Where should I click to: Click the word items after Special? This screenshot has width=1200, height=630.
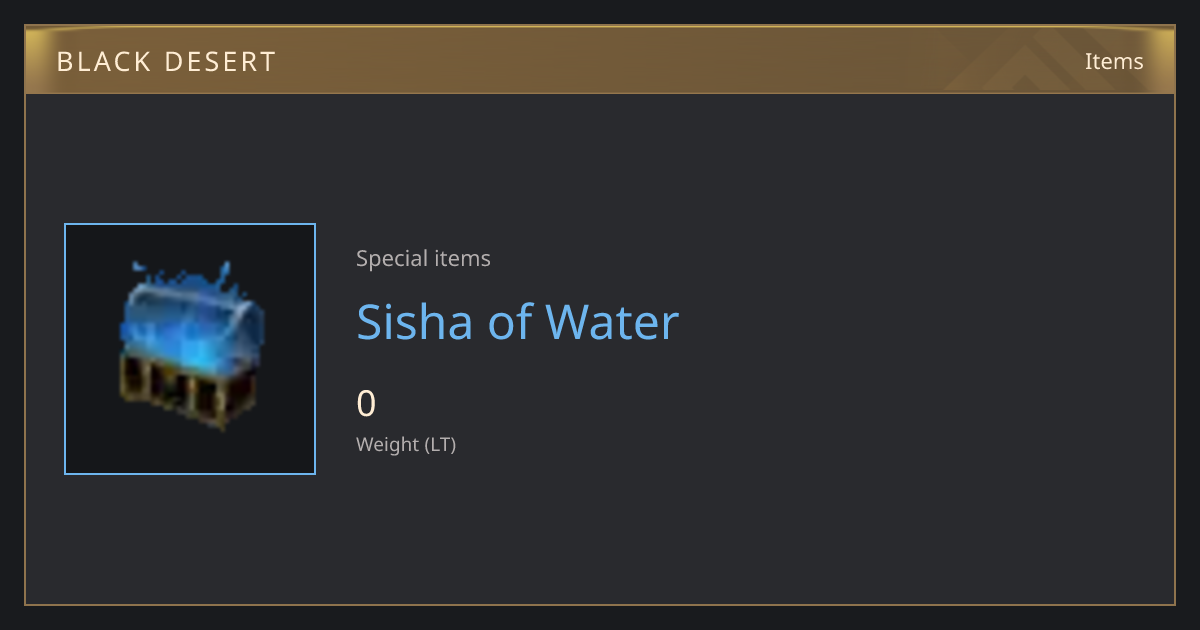coord(463,259)
